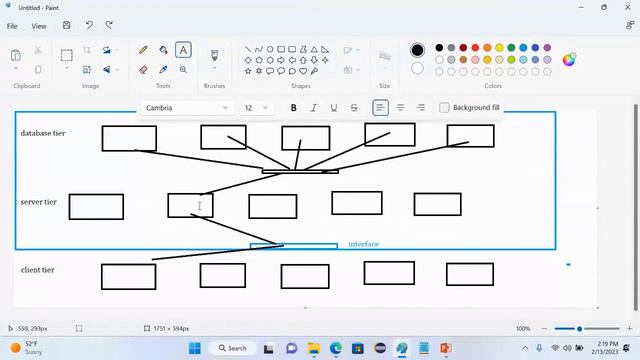Toggle Italic text formatting

tap(313, 108)
